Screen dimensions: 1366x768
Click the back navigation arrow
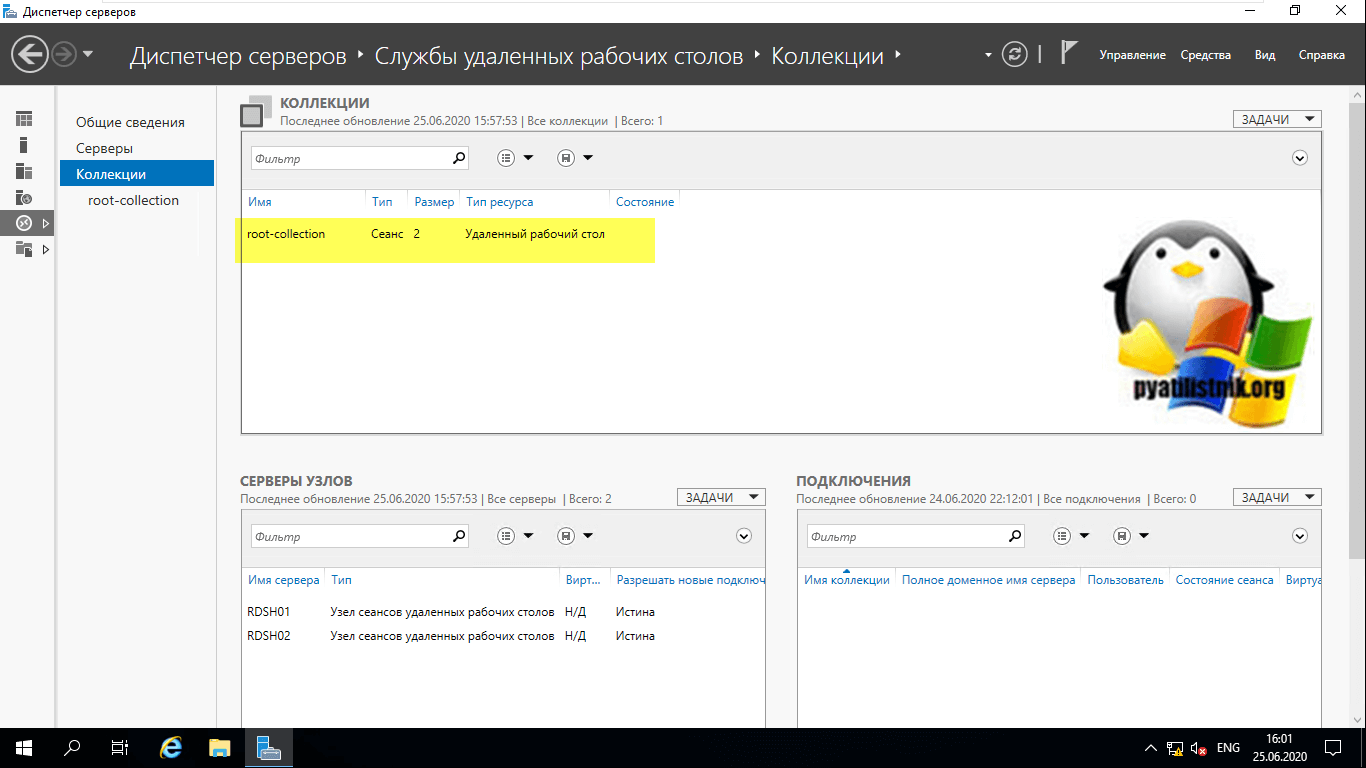coord(31,54)
